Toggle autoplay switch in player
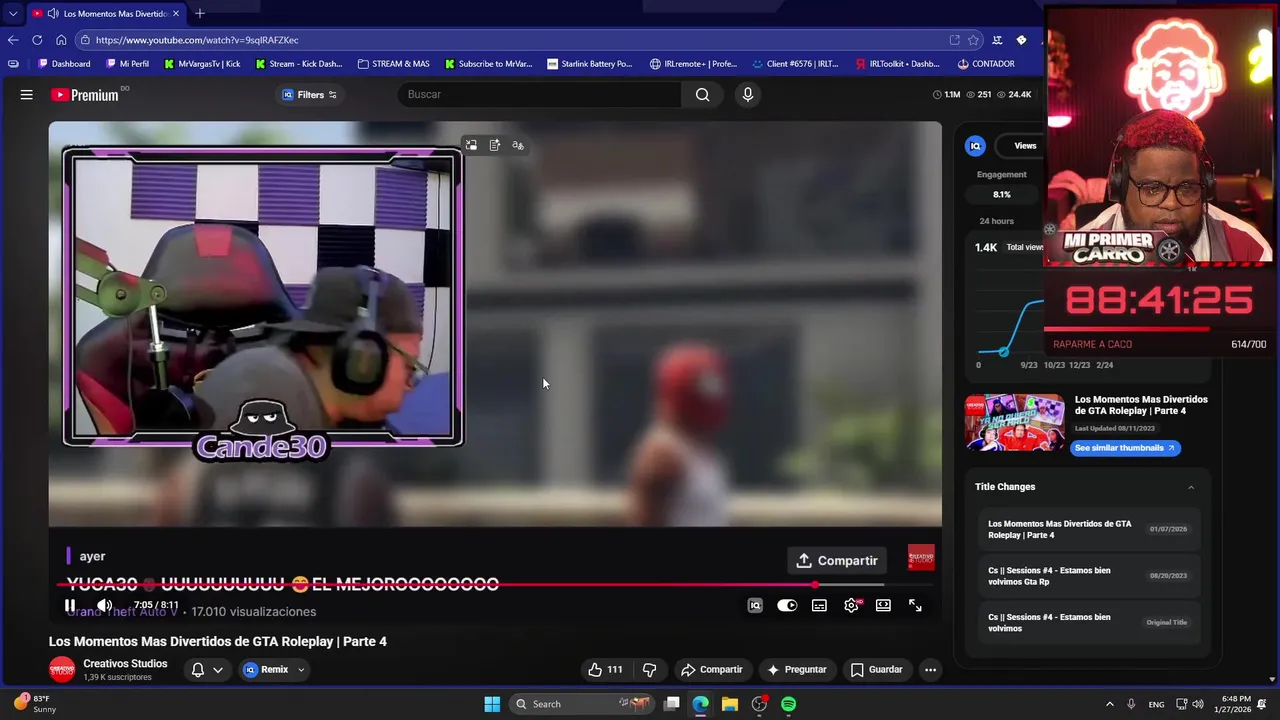 coord(787,605)
